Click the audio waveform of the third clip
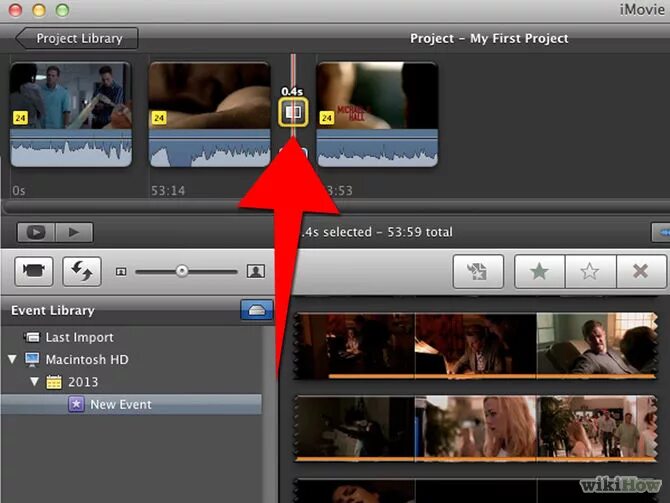670x503 pixels. (x=377, y=148)
